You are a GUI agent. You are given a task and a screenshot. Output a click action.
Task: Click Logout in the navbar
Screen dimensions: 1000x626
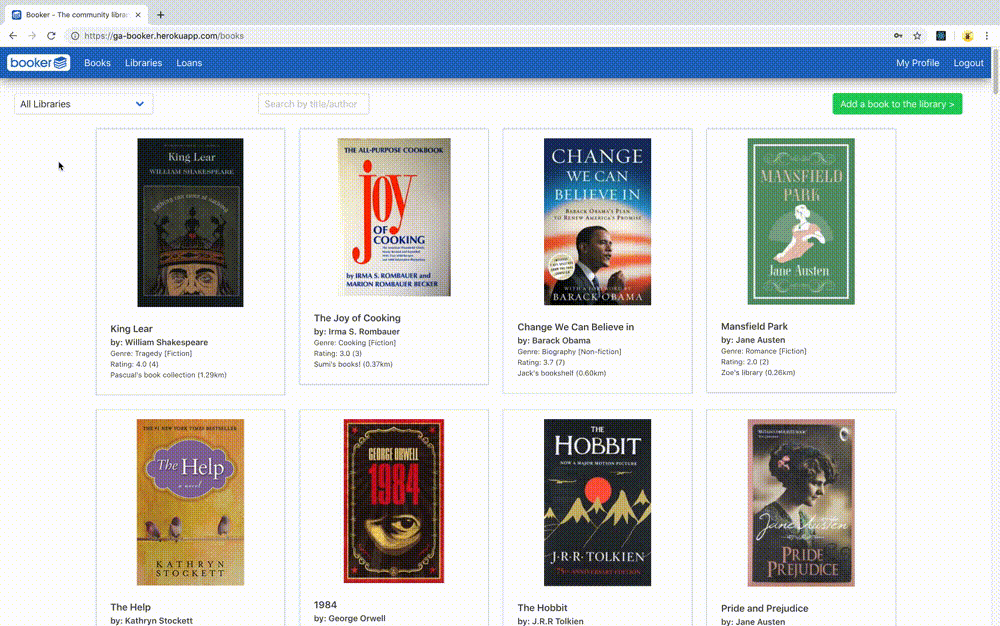click(x=968, y=62)
